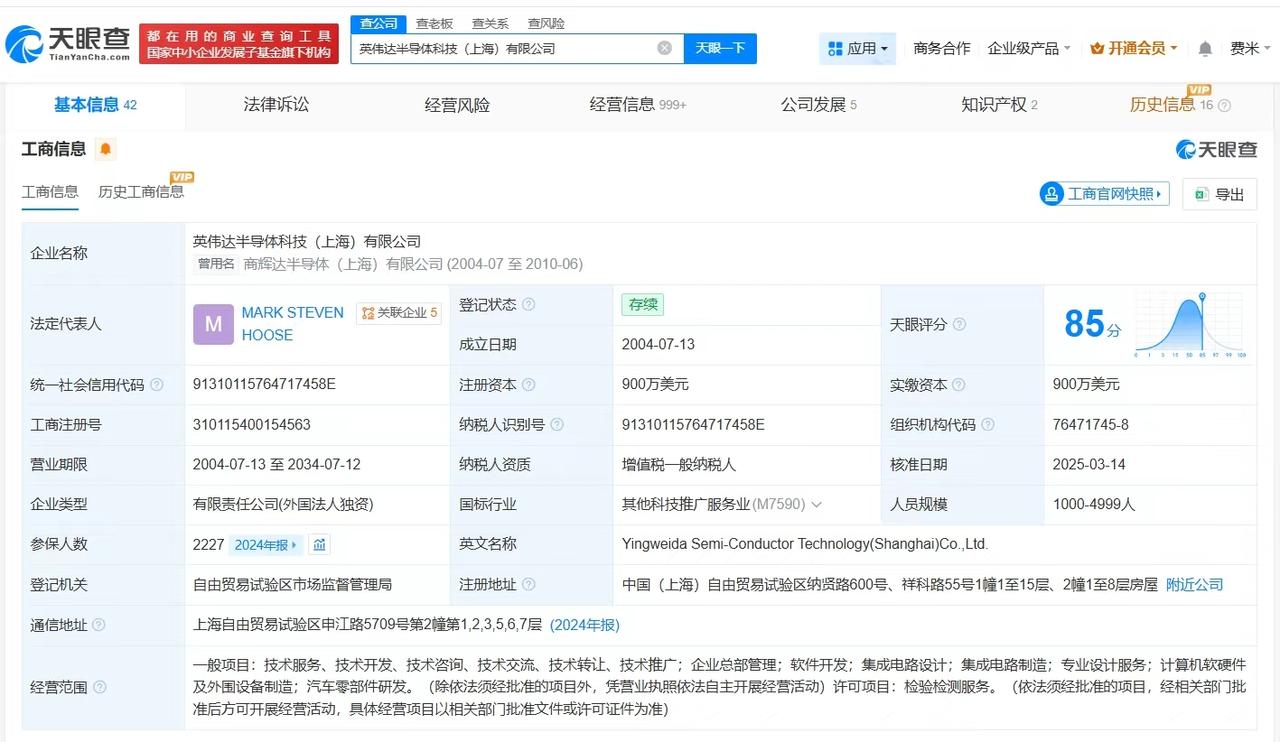Viewport: 1280px width, 742px height.
Task: Click the grid icon on 应用 menu
Action: click(x=834, y=48)
